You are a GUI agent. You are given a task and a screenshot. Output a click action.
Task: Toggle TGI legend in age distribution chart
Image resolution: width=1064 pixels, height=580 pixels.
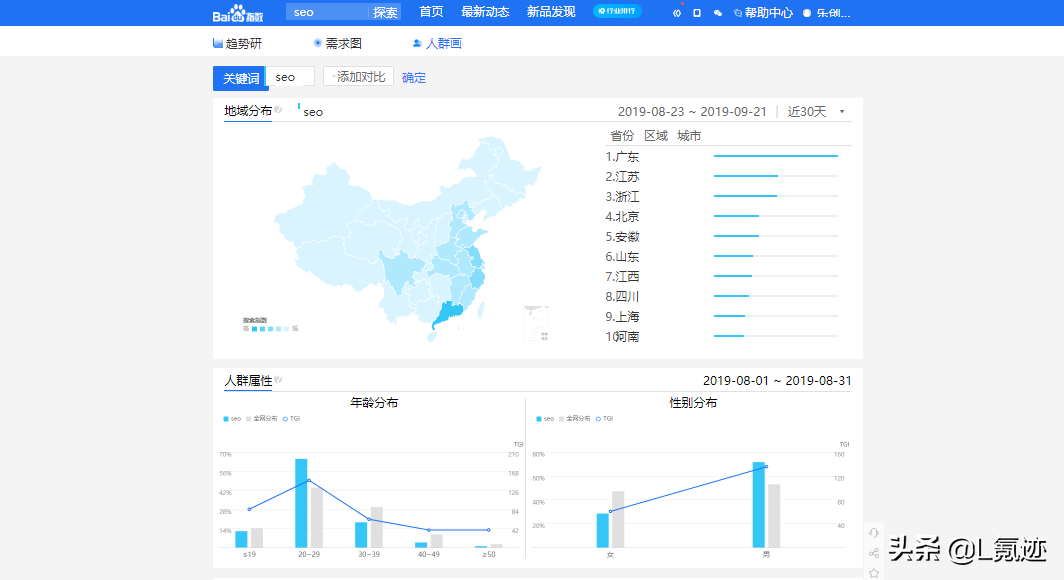(291, 419)
